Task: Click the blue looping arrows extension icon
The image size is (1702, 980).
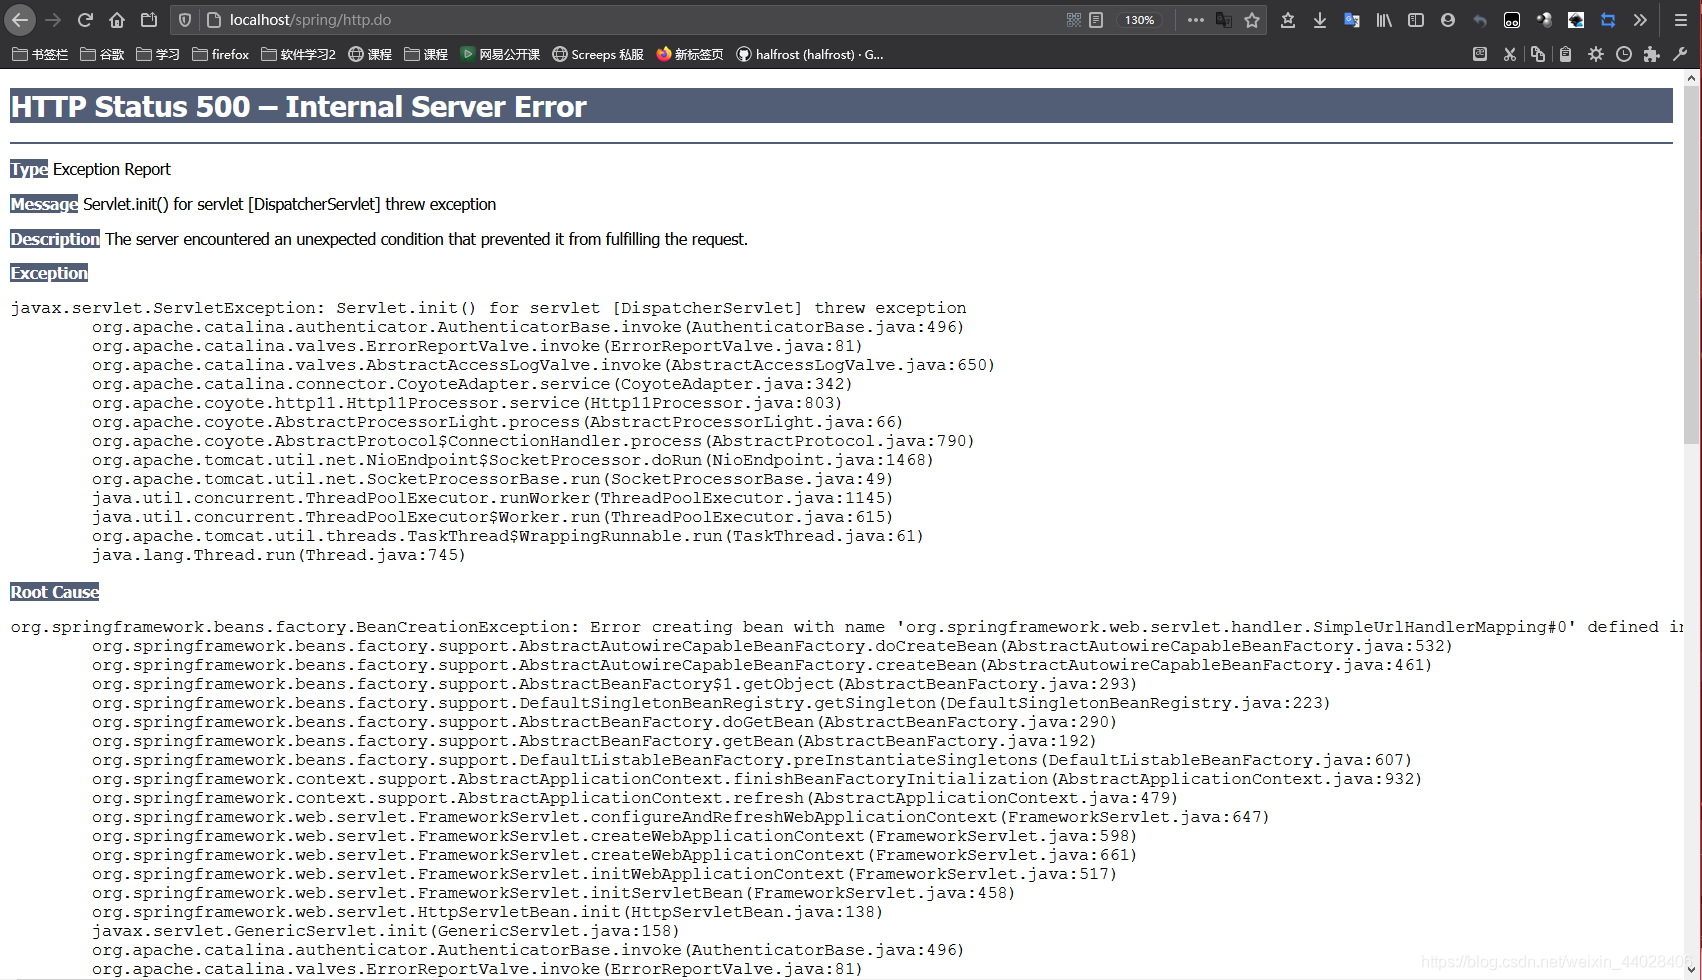Action: [1608, 20]
